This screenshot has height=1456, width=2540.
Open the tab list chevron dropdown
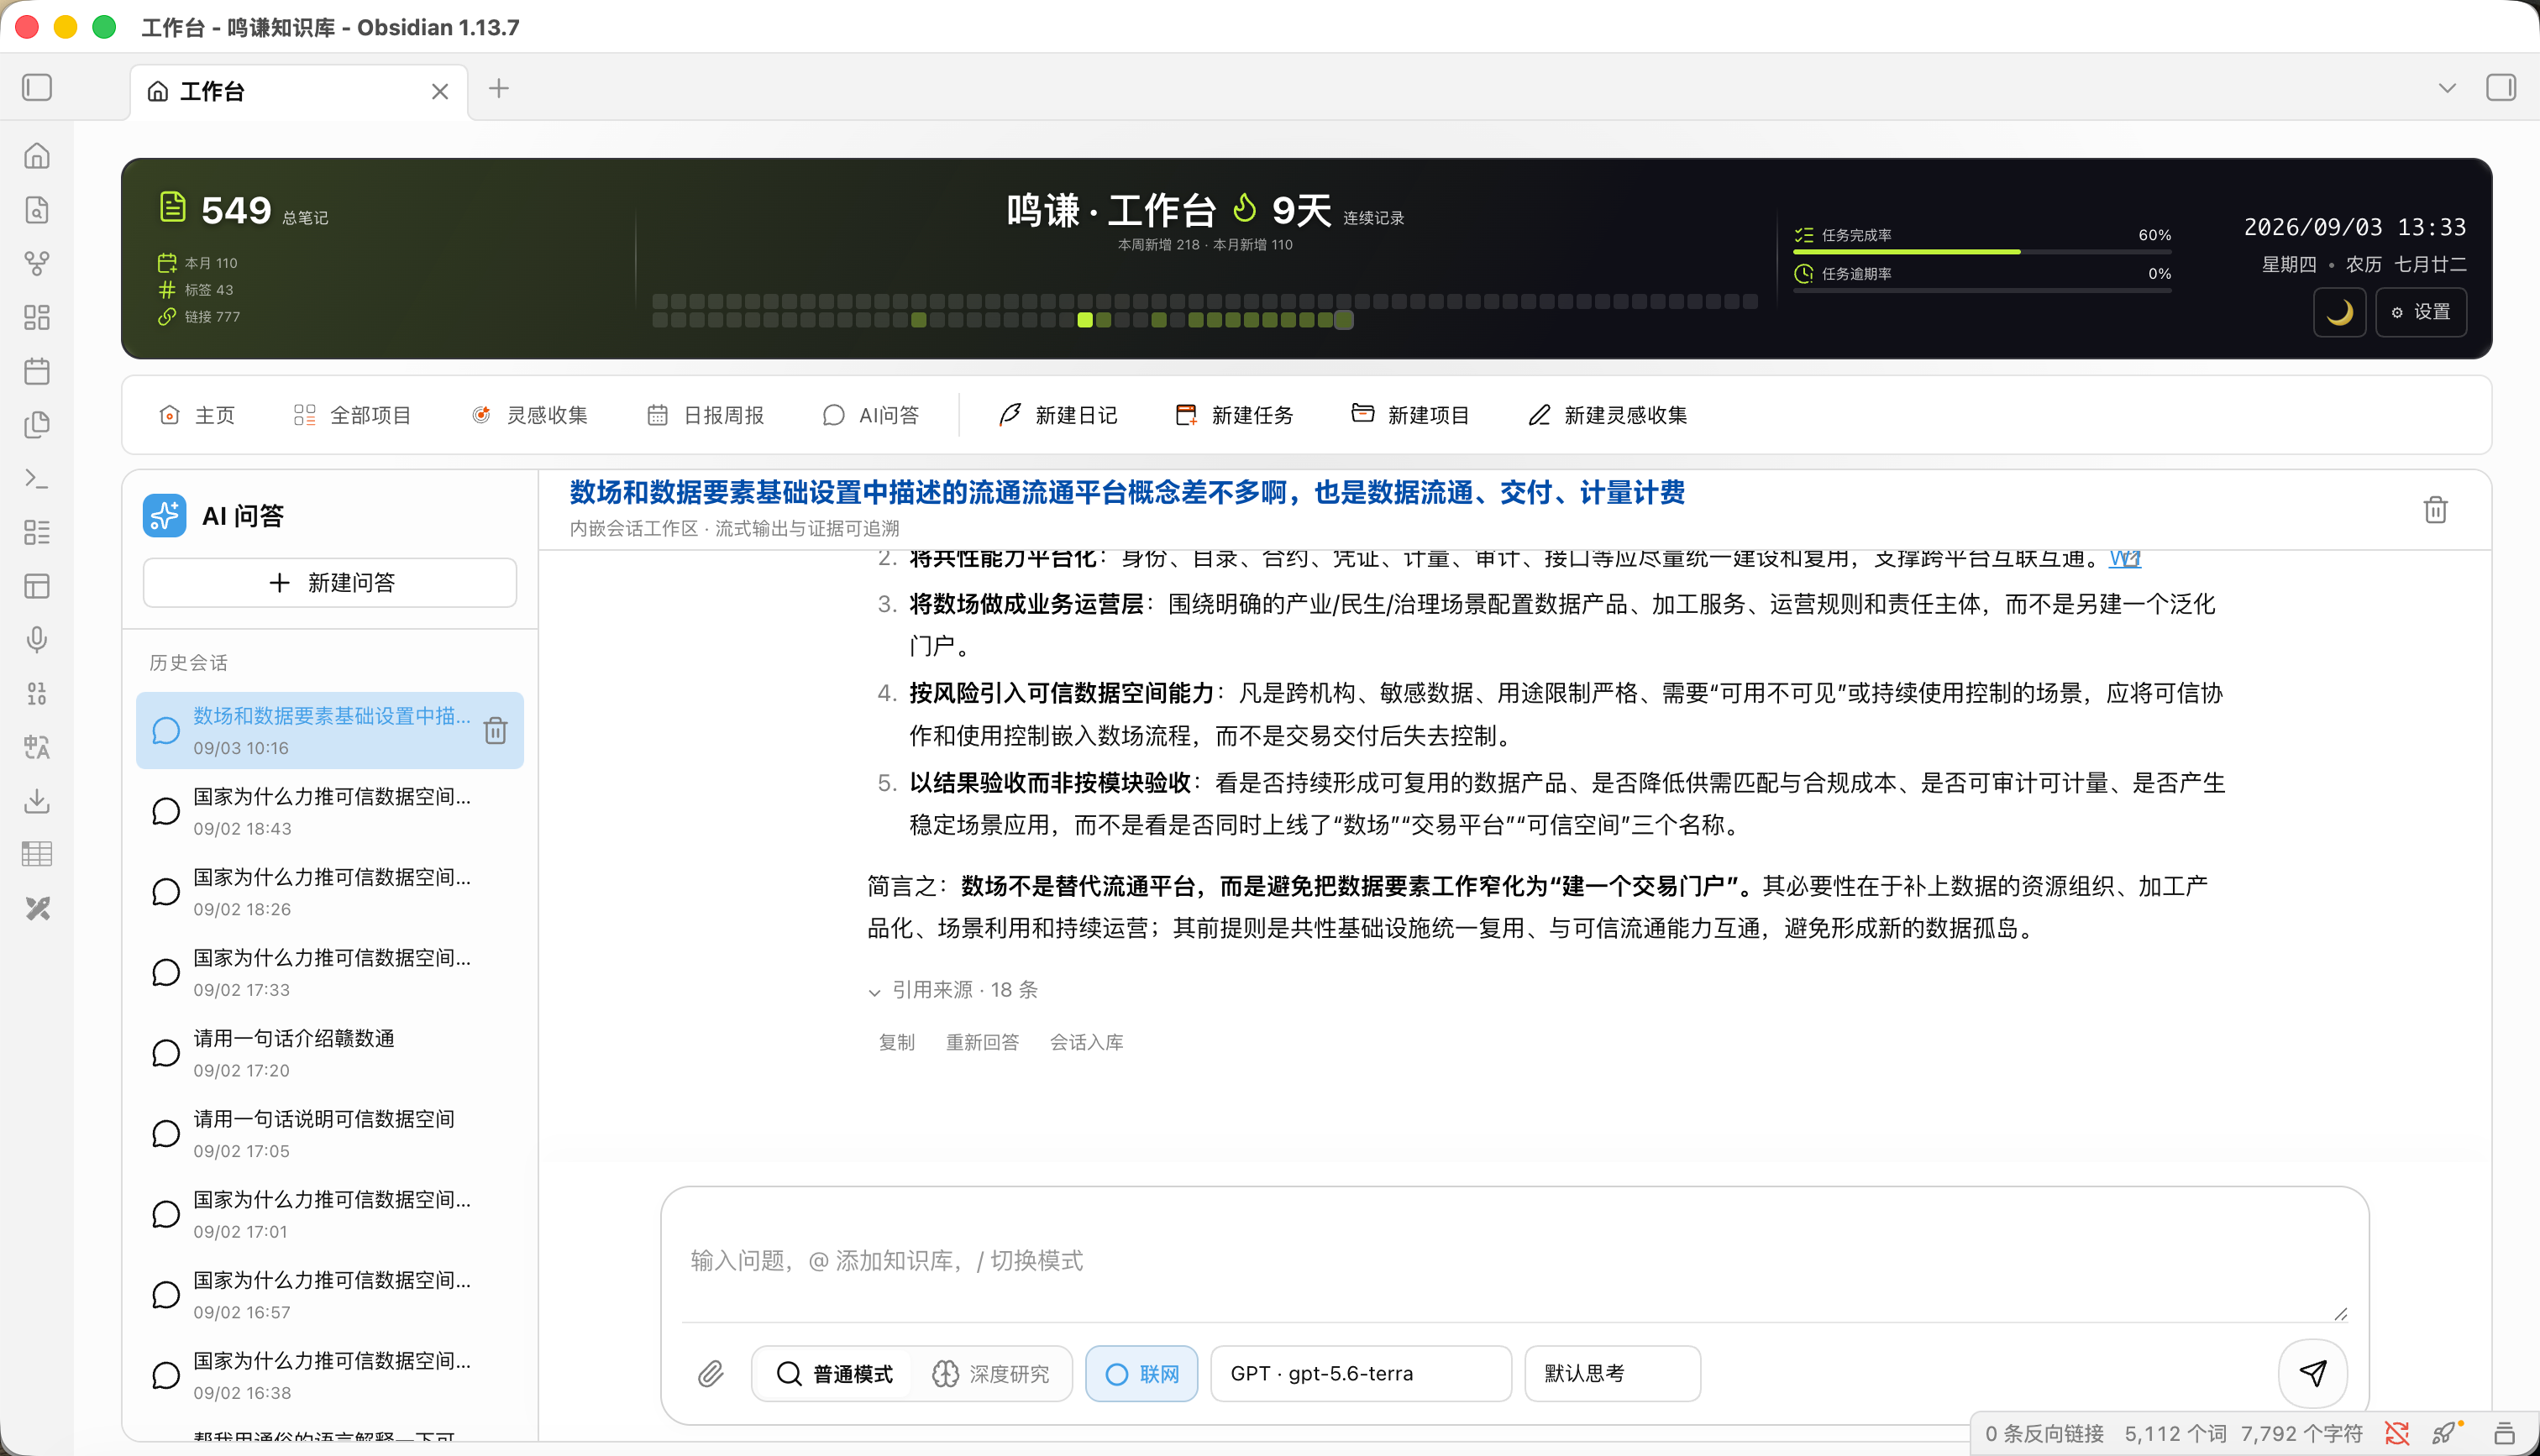tap(2446, 88)
